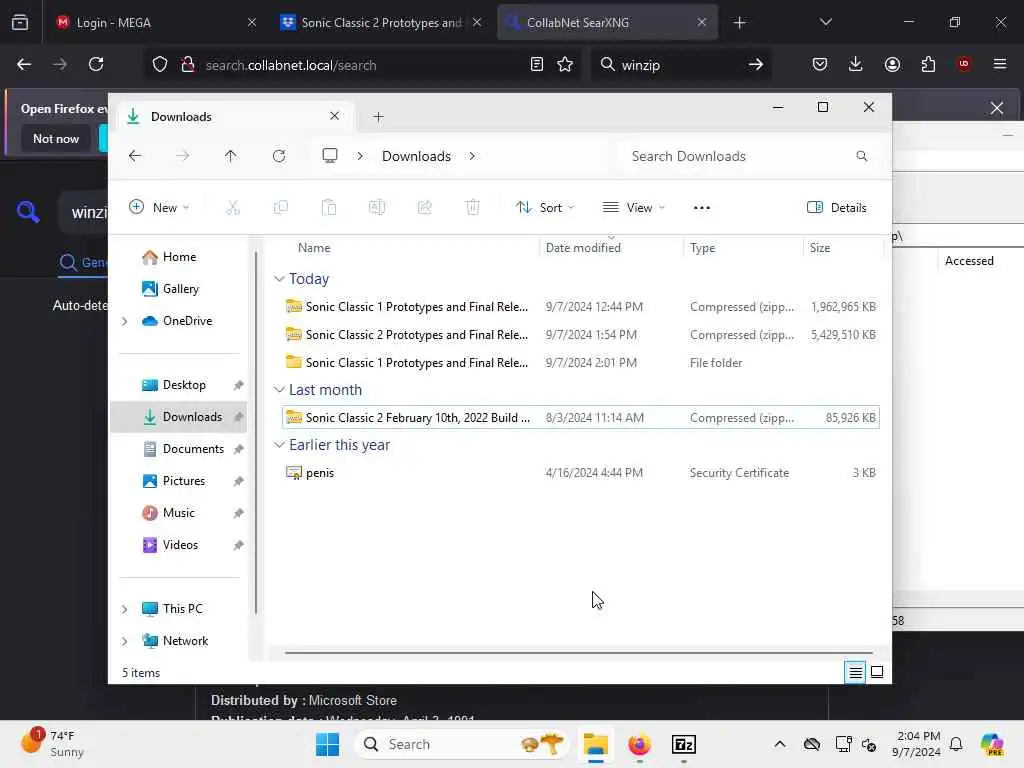This screenshot has width=1024, height=768.
Task: Click the Rename icon in Explorer toolbar
Action: (377, 208)
